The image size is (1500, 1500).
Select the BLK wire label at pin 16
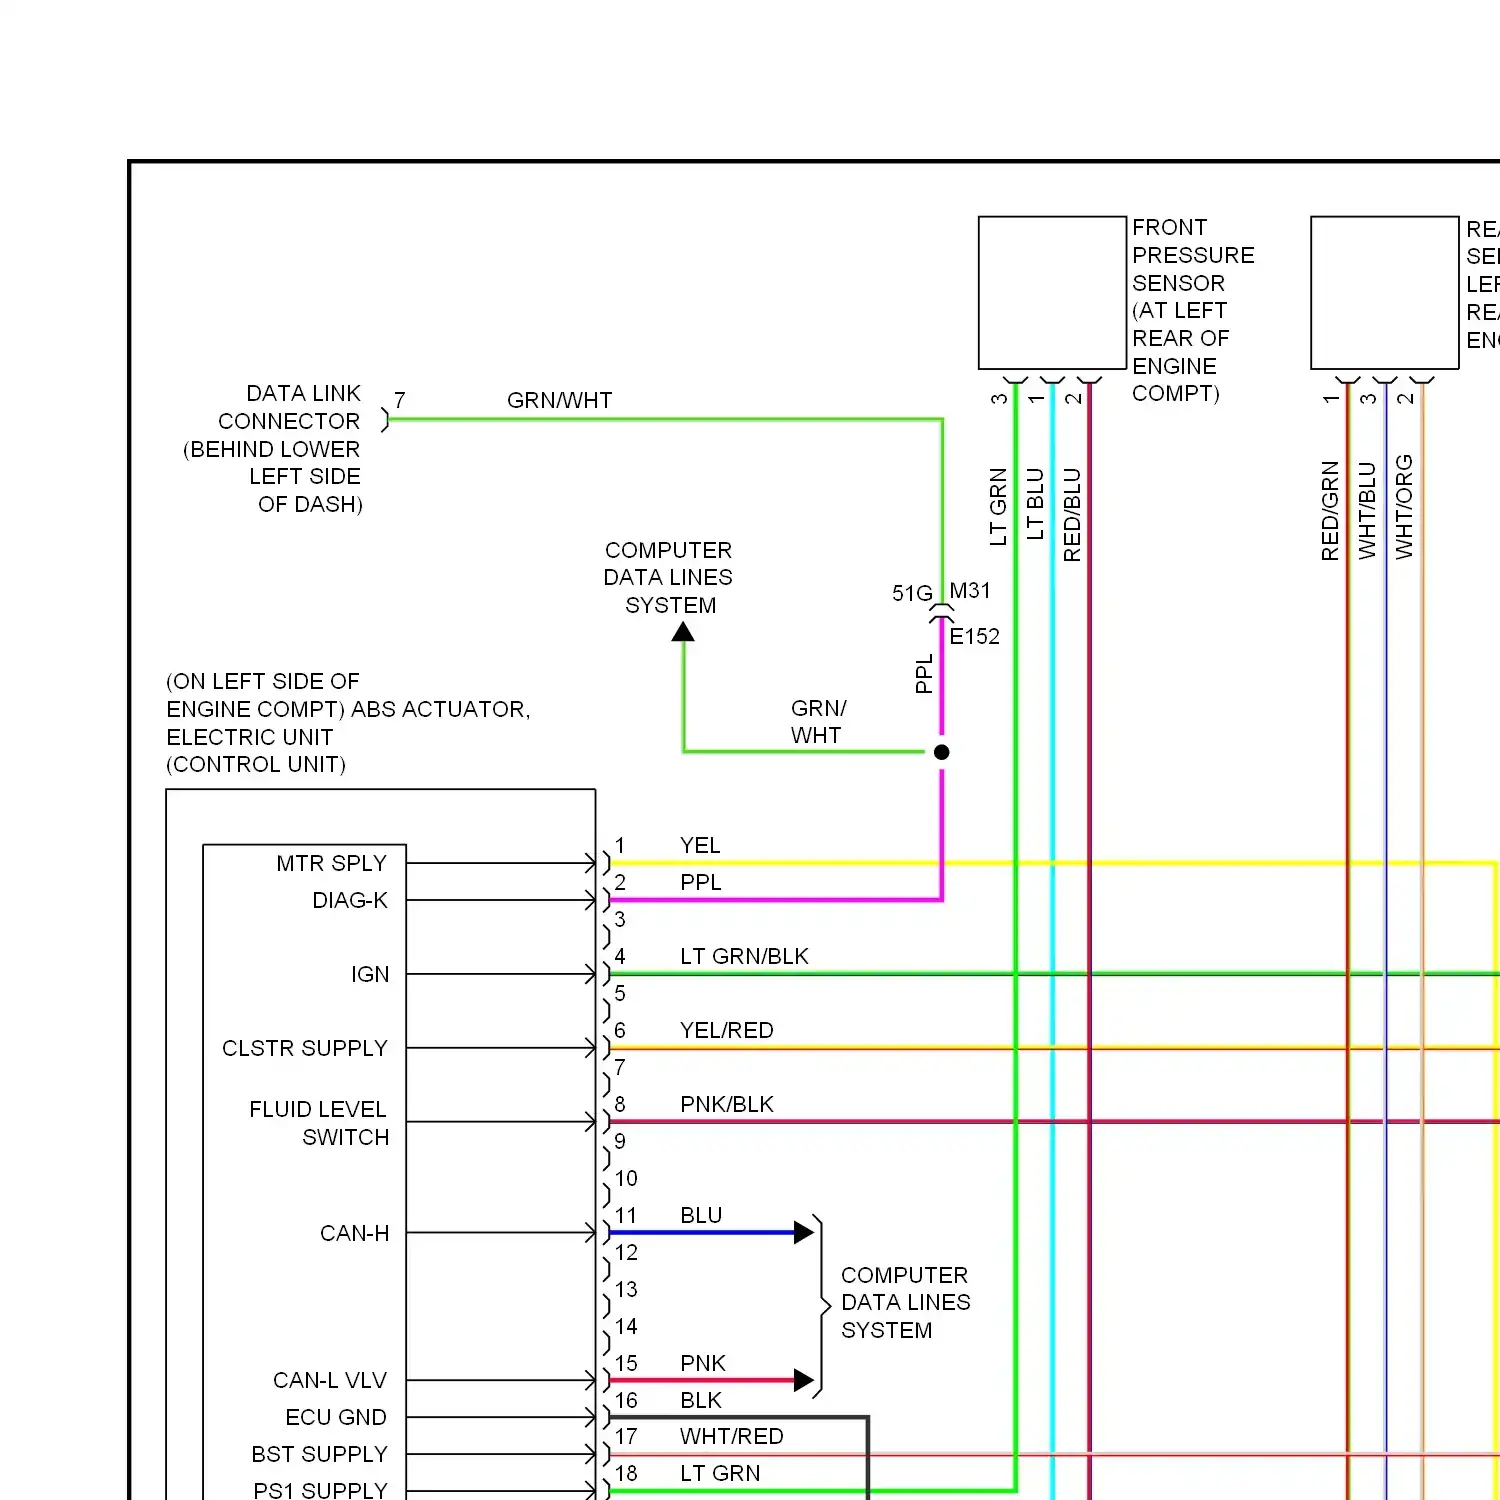pos(701,1400)
